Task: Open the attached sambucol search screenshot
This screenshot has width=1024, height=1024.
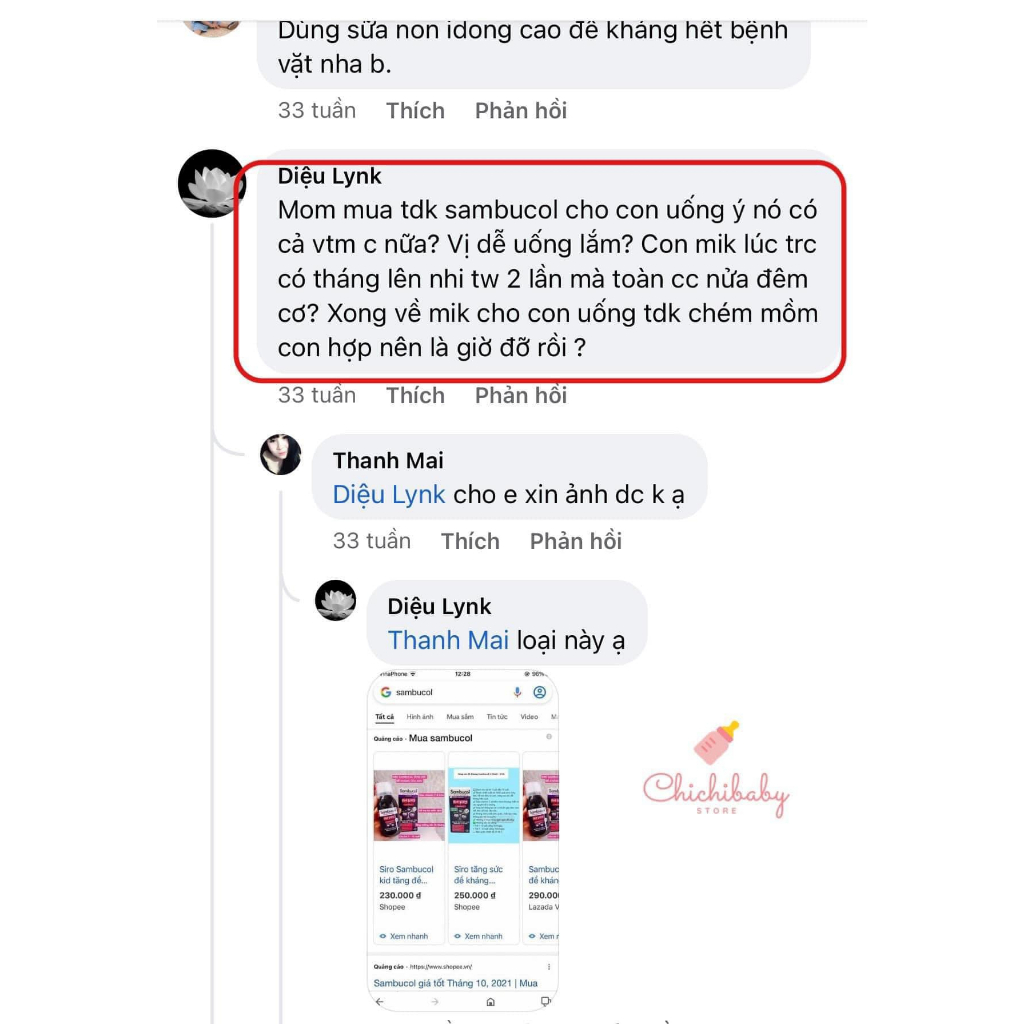Action: coord(463,840)
